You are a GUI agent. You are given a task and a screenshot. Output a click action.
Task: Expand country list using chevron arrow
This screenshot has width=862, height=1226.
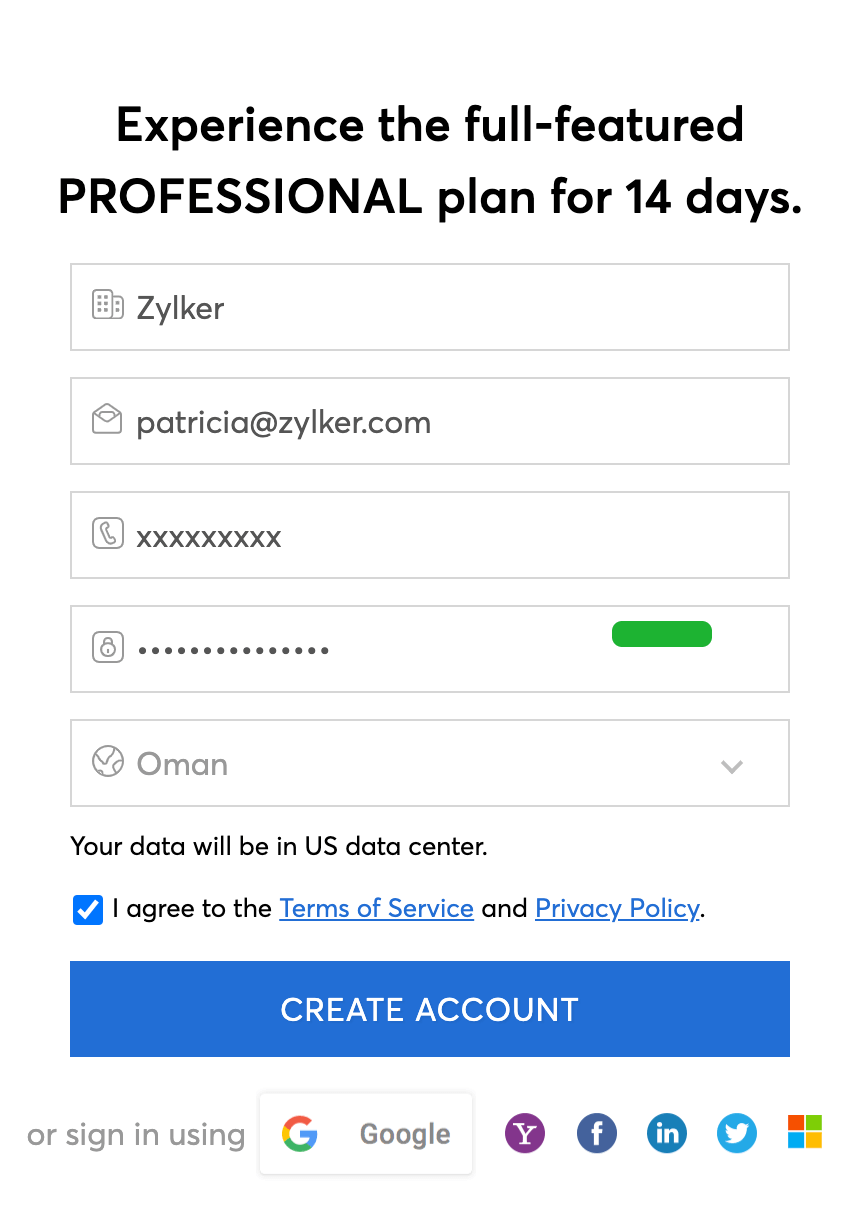(x=732, y=767)
